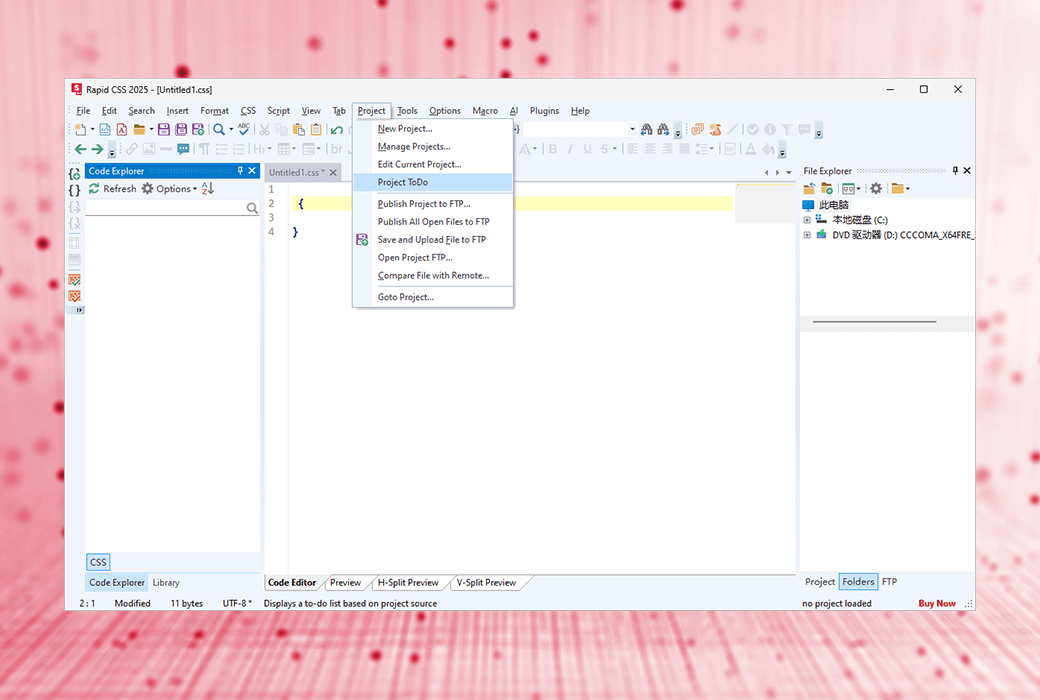The image size is (1040, 700).
Task: Click the CSS button in Code Explorer
Action: point(98,562)
